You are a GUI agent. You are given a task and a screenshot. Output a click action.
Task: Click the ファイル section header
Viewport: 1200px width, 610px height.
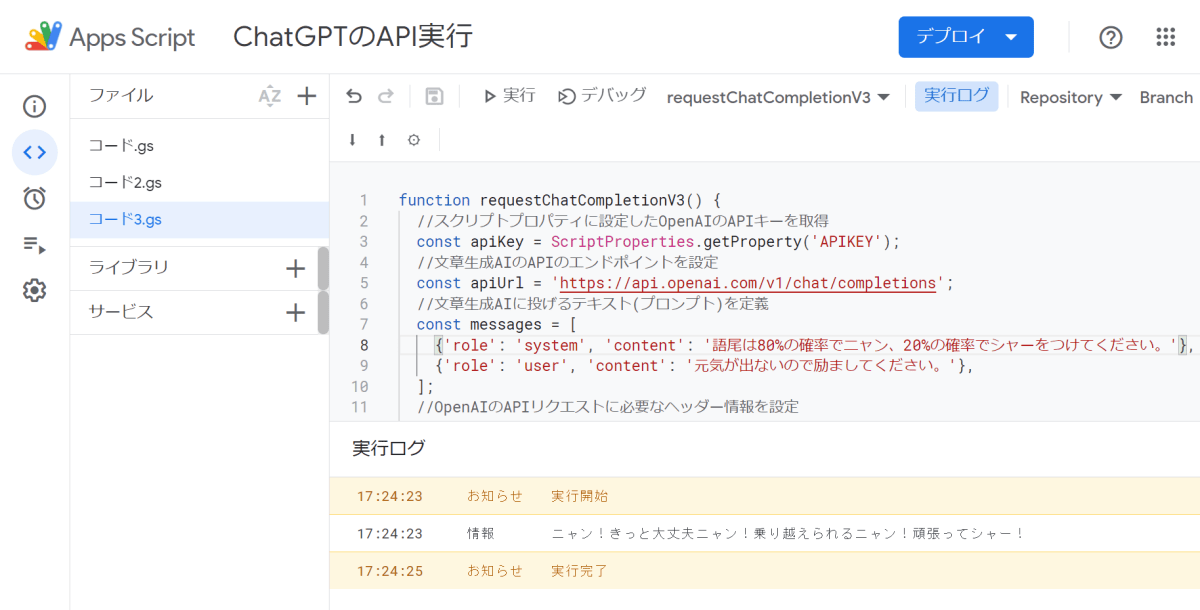coord(121,96)
